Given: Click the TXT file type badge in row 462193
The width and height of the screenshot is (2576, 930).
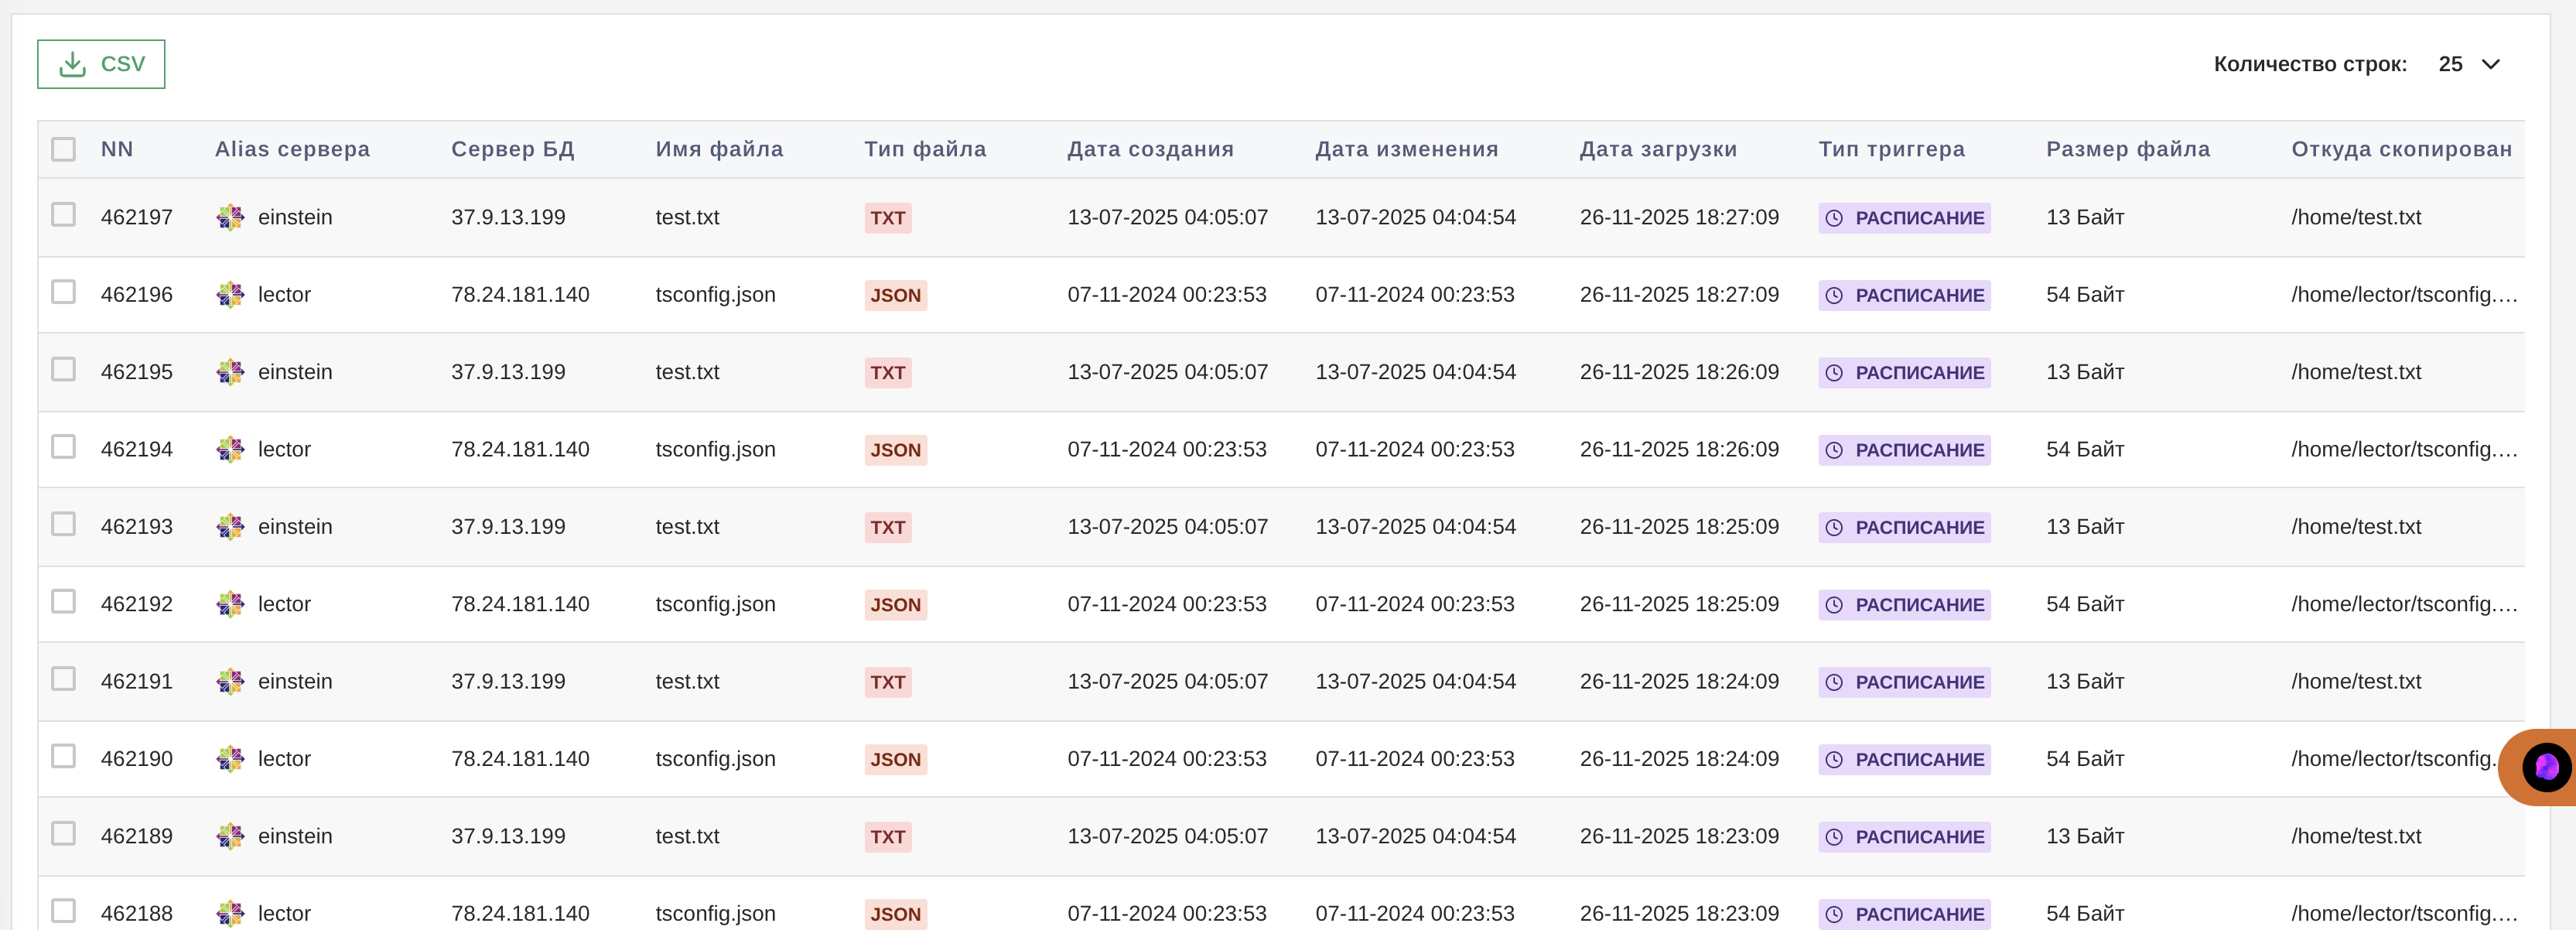Looking at the screenshot, I should [887, 528].
